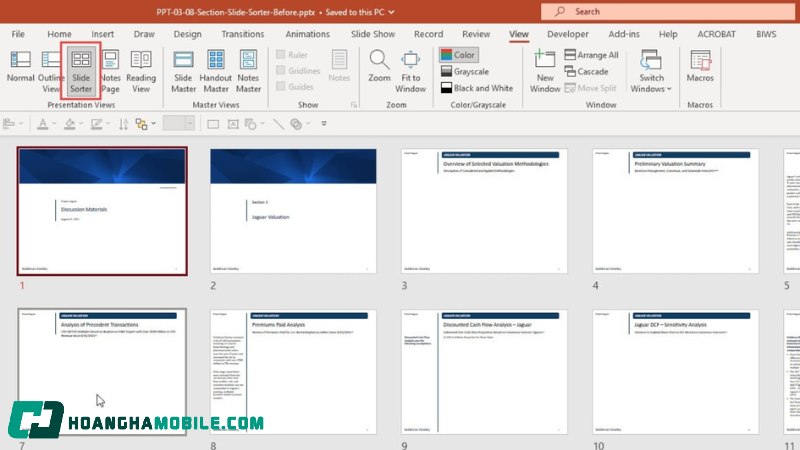Open the Notes Master view
The image size is (800, 450).
click(248, 71)
